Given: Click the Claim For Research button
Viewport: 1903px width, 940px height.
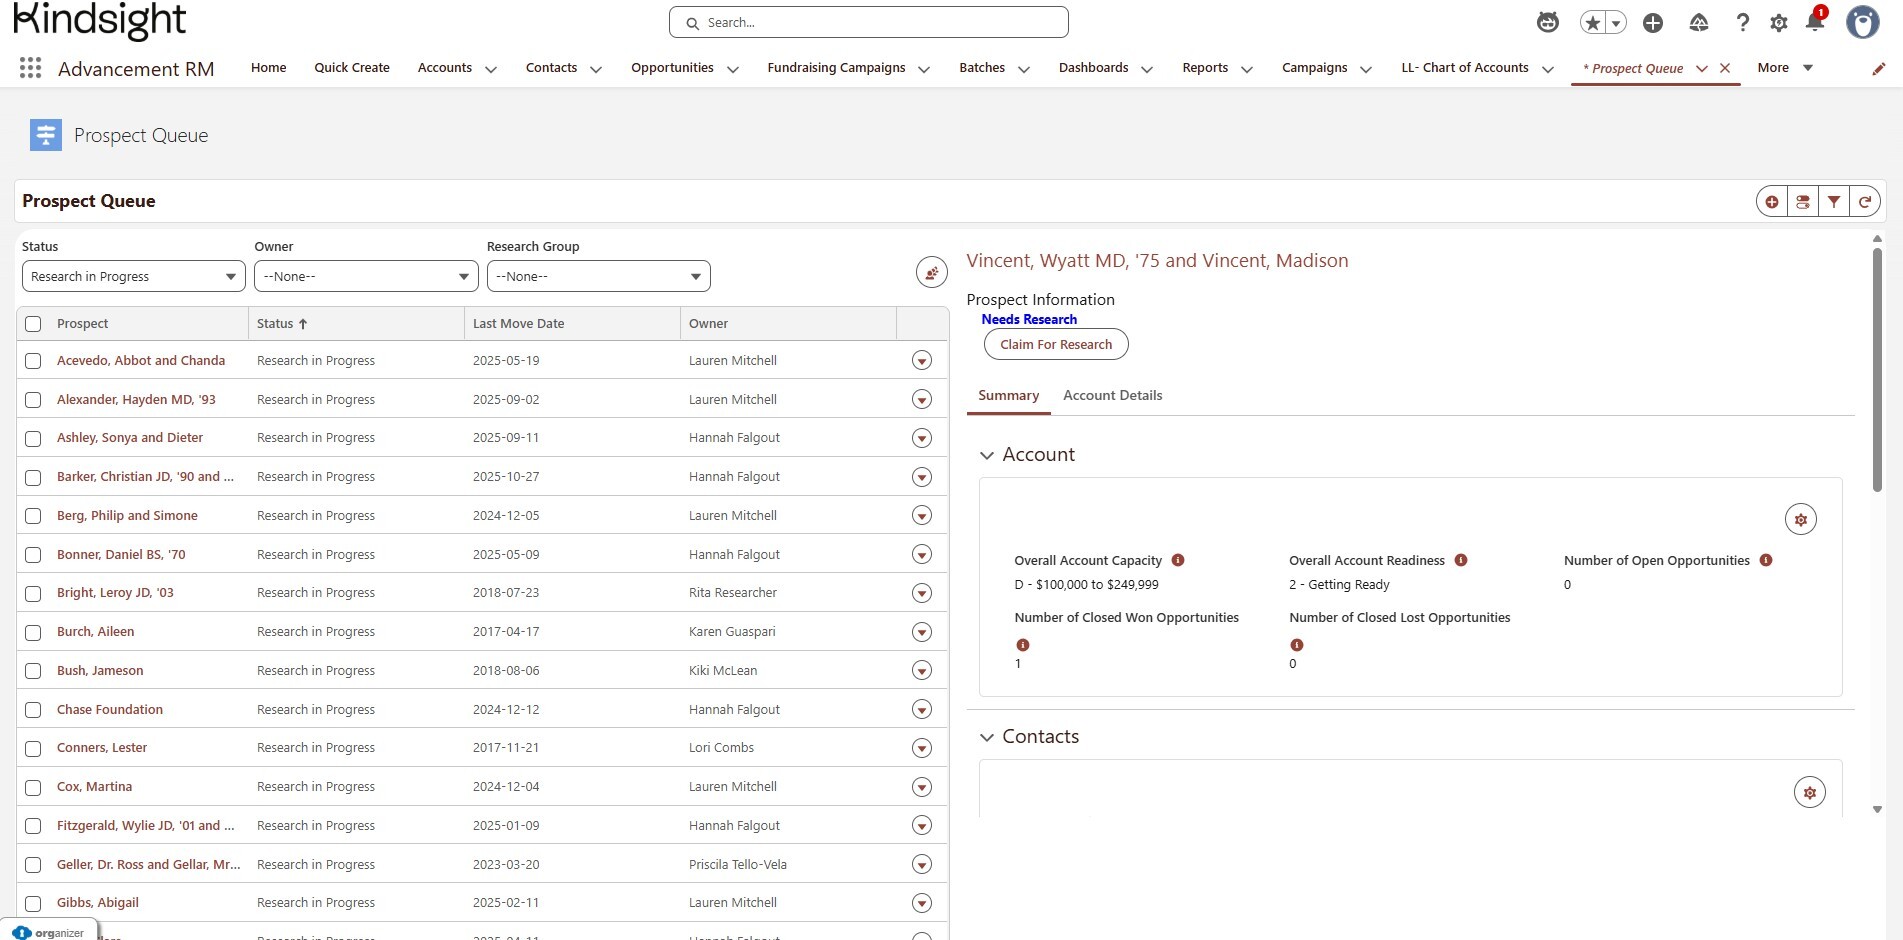Looking at the screenshot, I should 1056,345.
